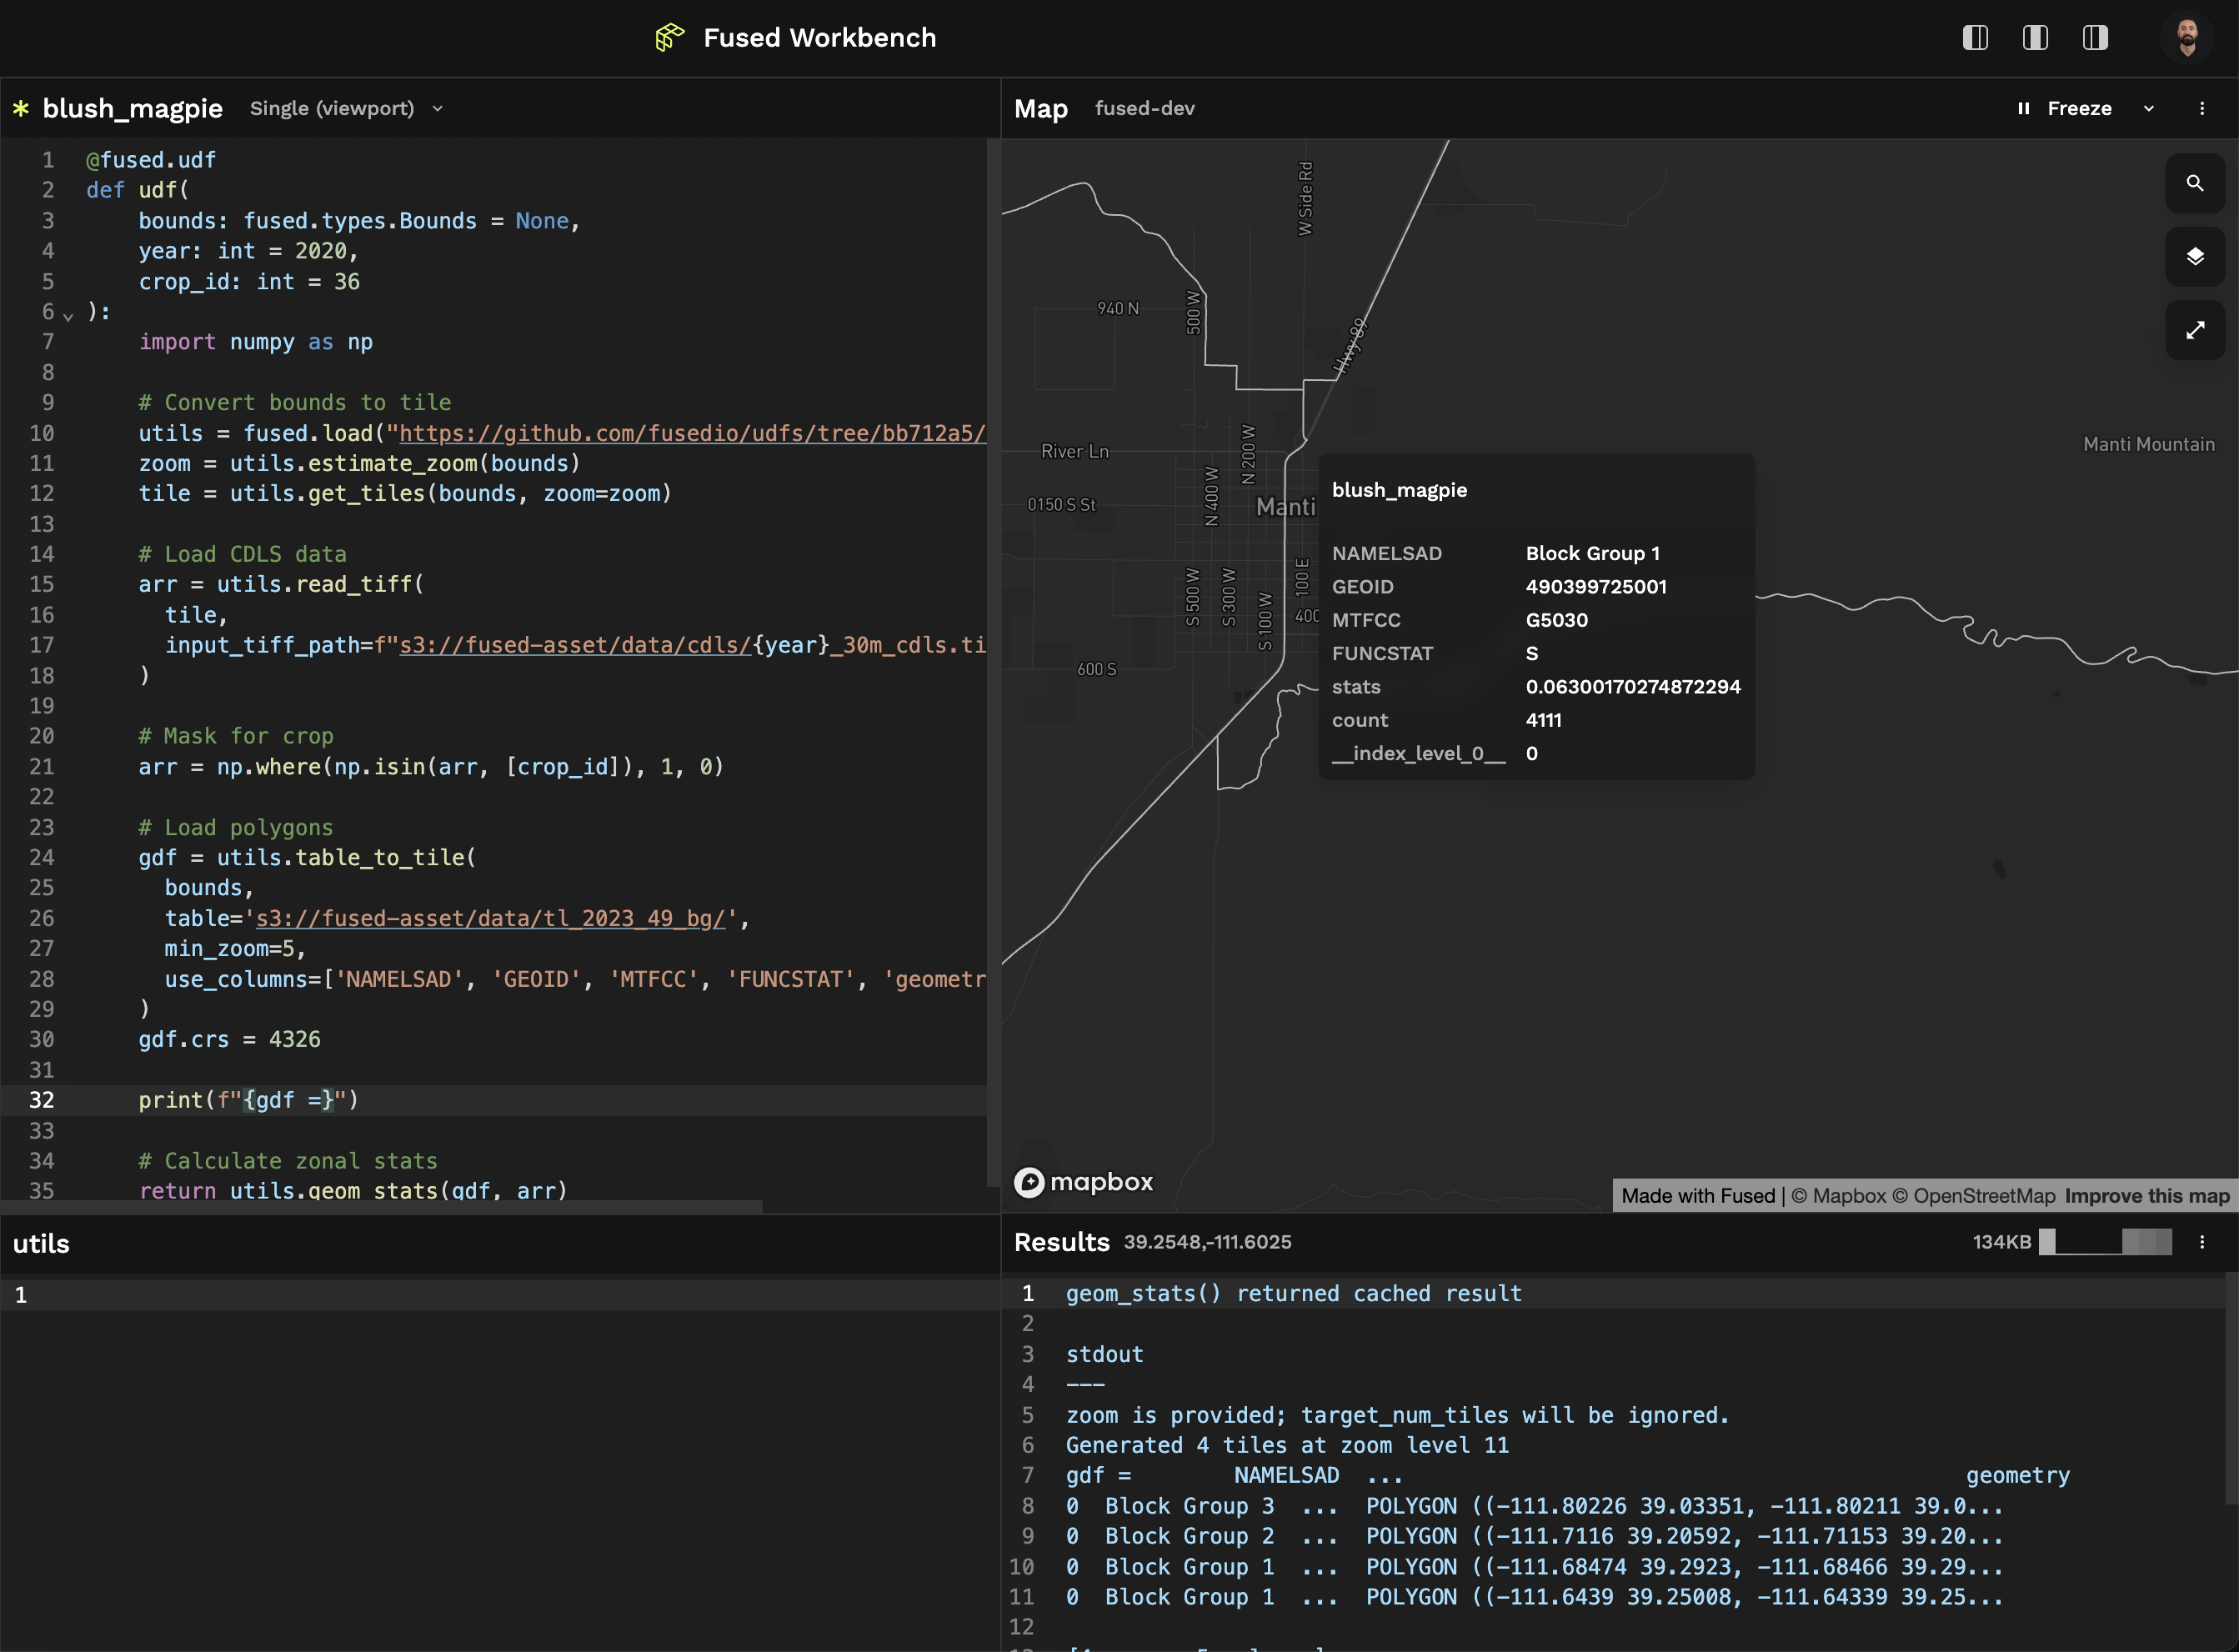Switch to the center-panel layout
Viewport: 2239px width, 1652px height.
coord(2035,38)
